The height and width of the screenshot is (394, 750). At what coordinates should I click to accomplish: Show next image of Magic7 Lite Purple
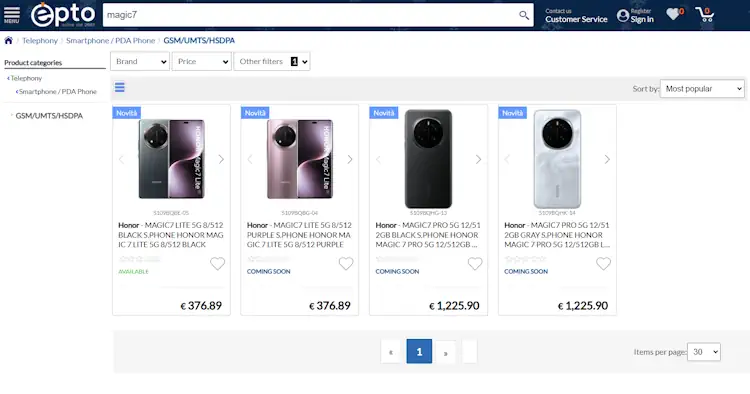tap(350, 159)
